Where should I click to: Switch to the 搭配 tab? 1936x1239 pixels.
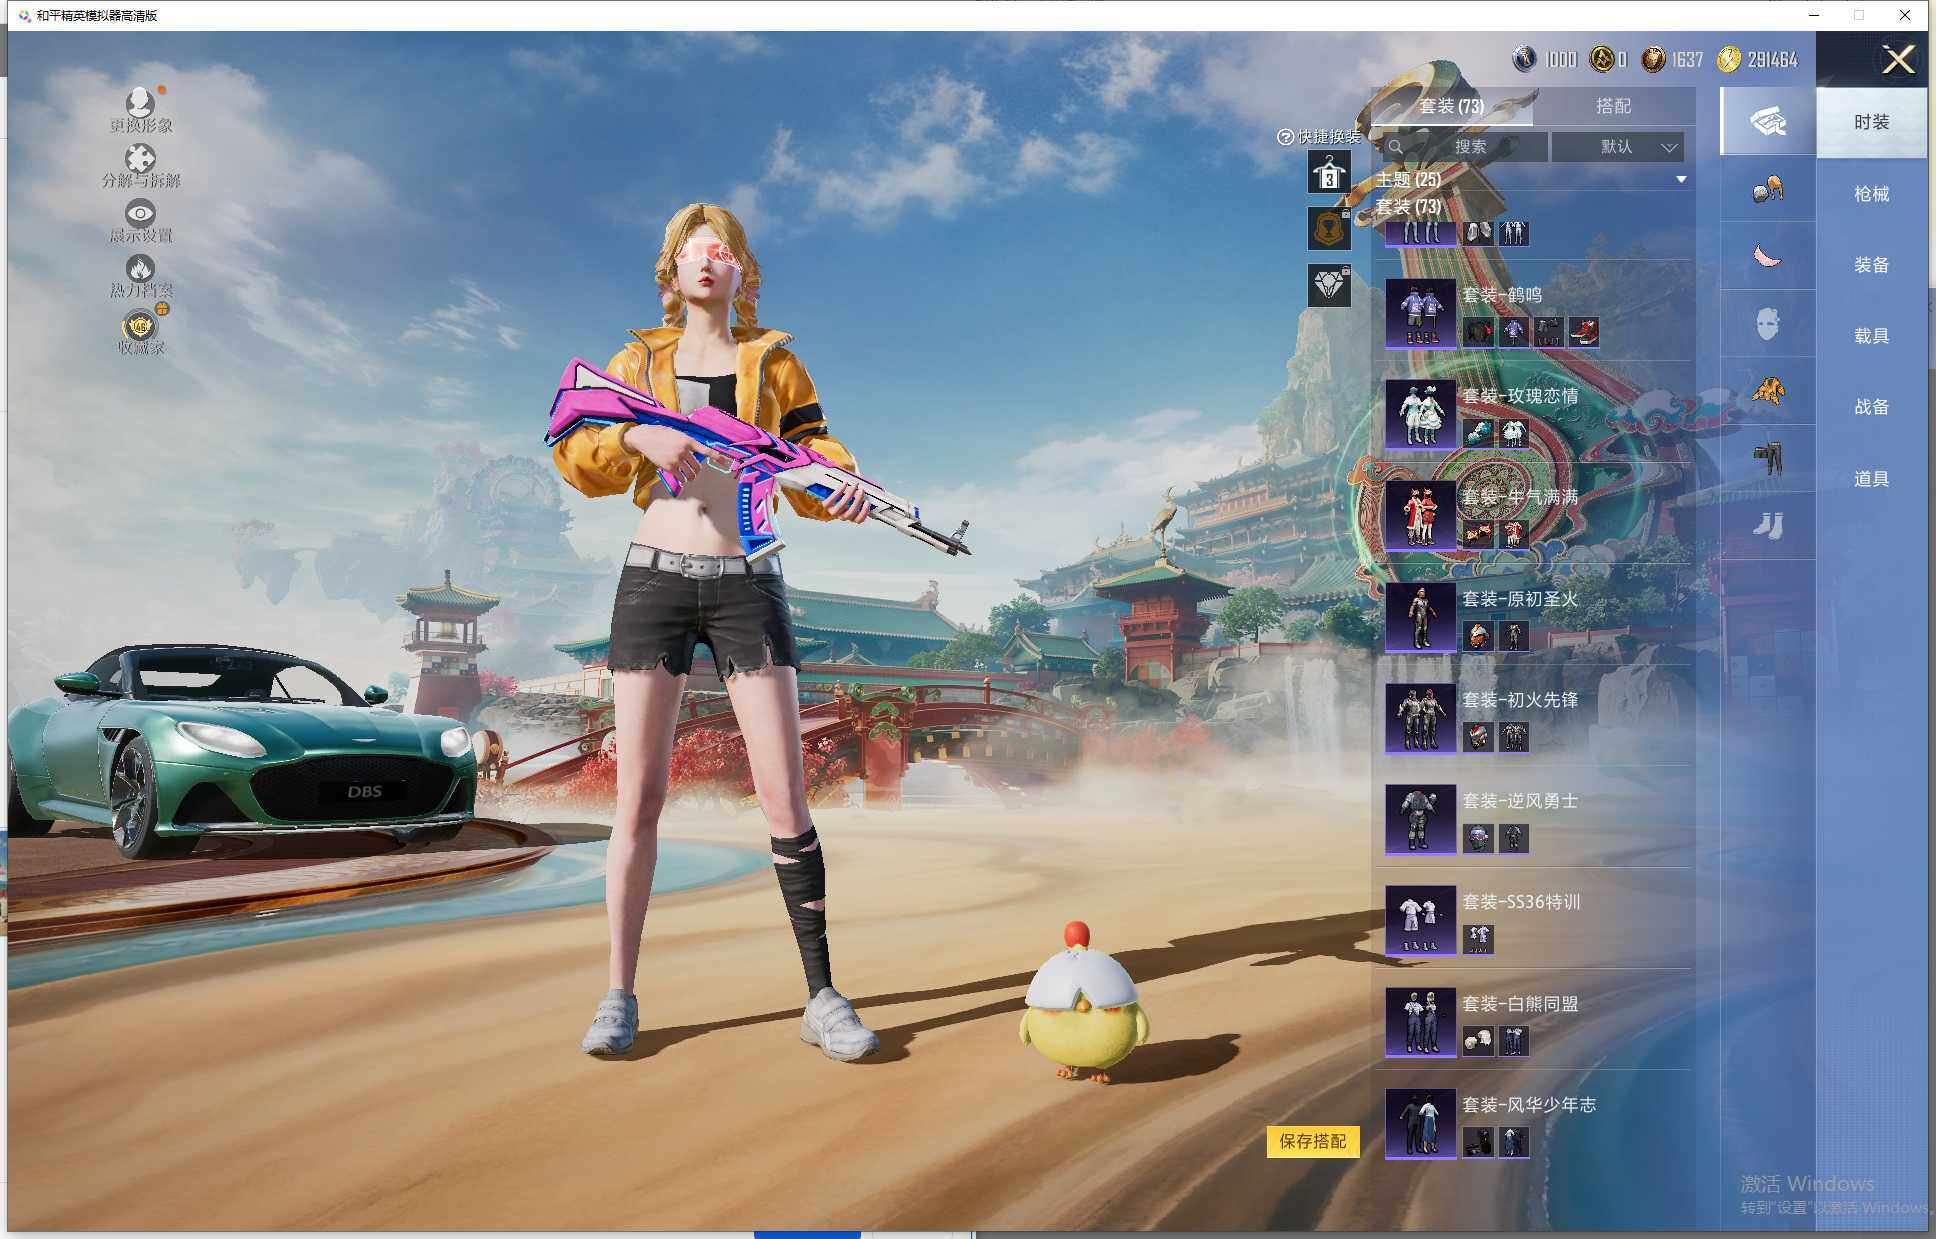pyautogui.click(x=1612, y=106)
